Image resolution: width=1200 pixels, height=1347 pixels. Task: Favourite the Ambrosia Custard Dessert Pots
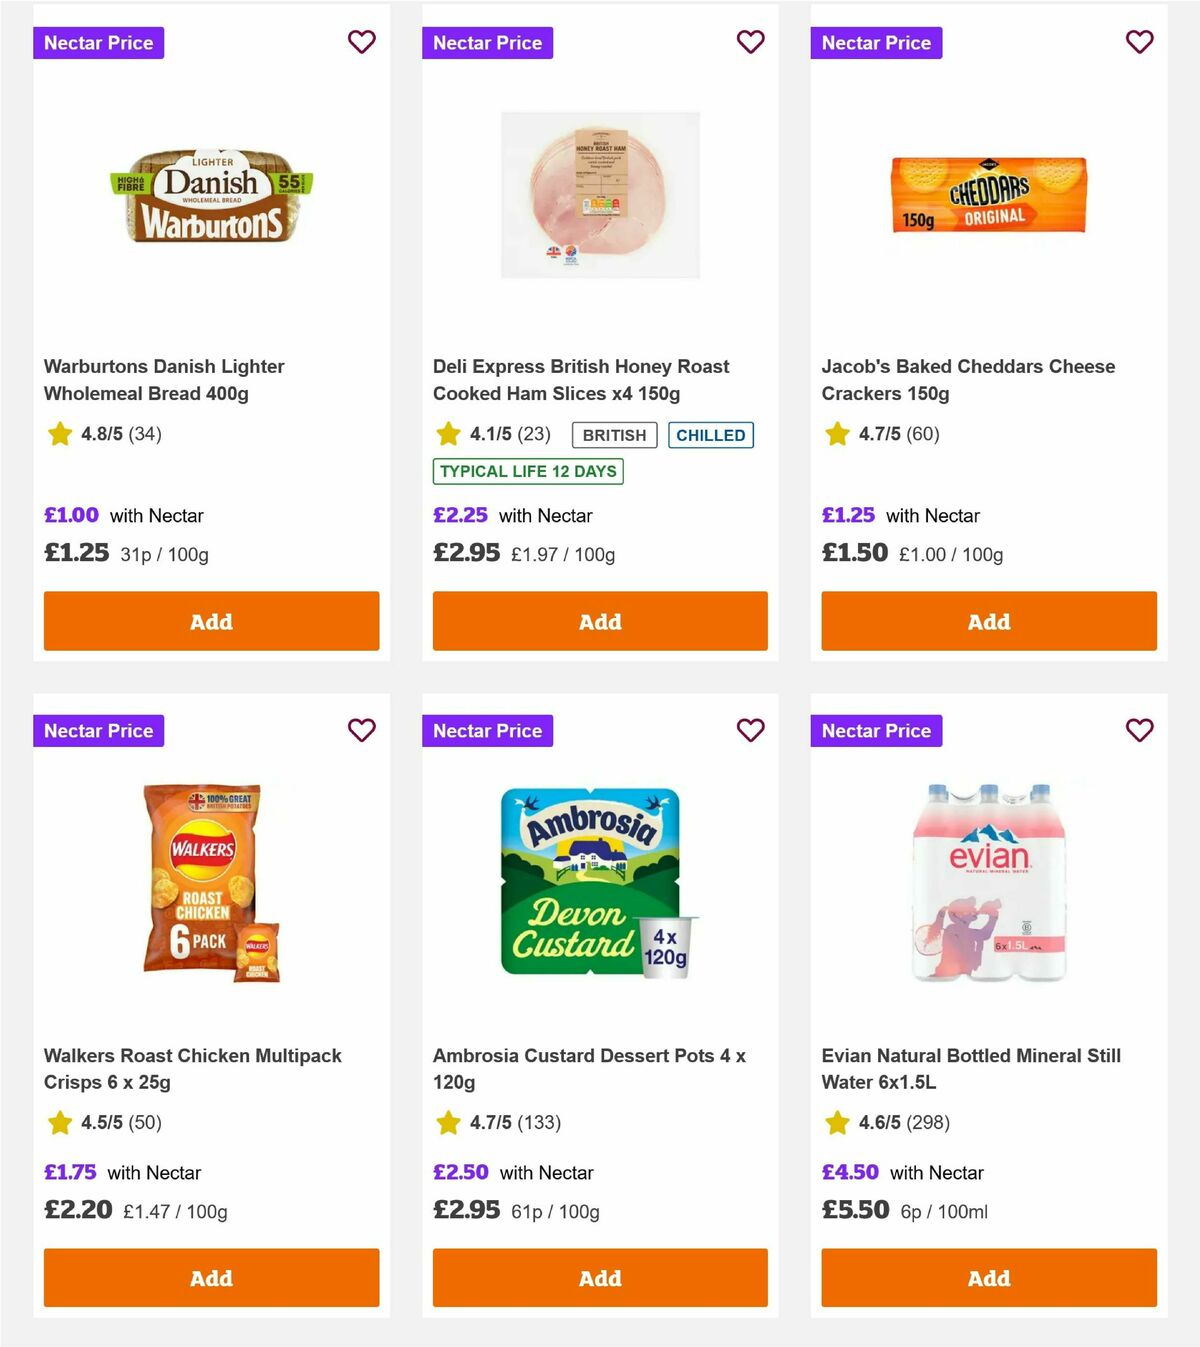click(x=750, y=731)
